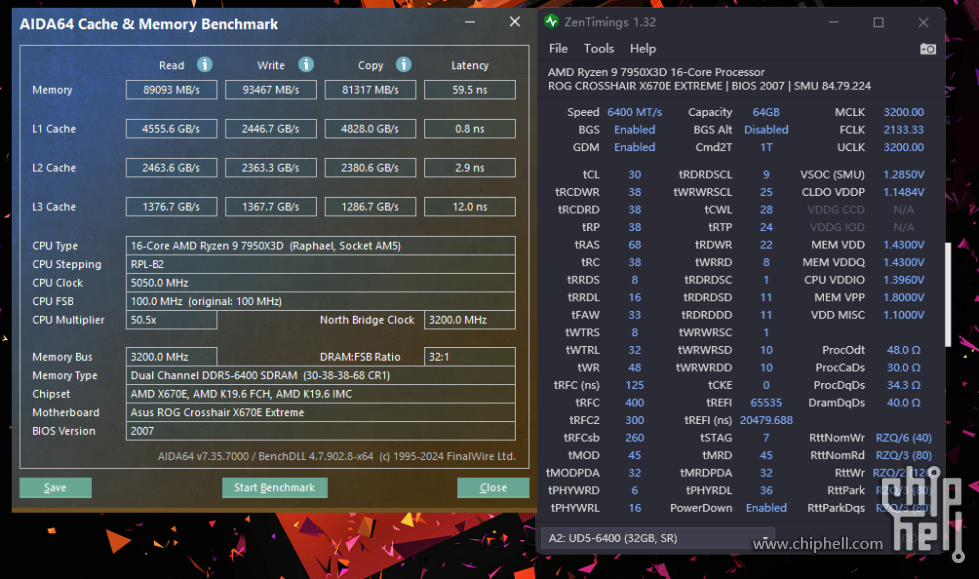Minimize the ZenTimings window

coord(834,22)
